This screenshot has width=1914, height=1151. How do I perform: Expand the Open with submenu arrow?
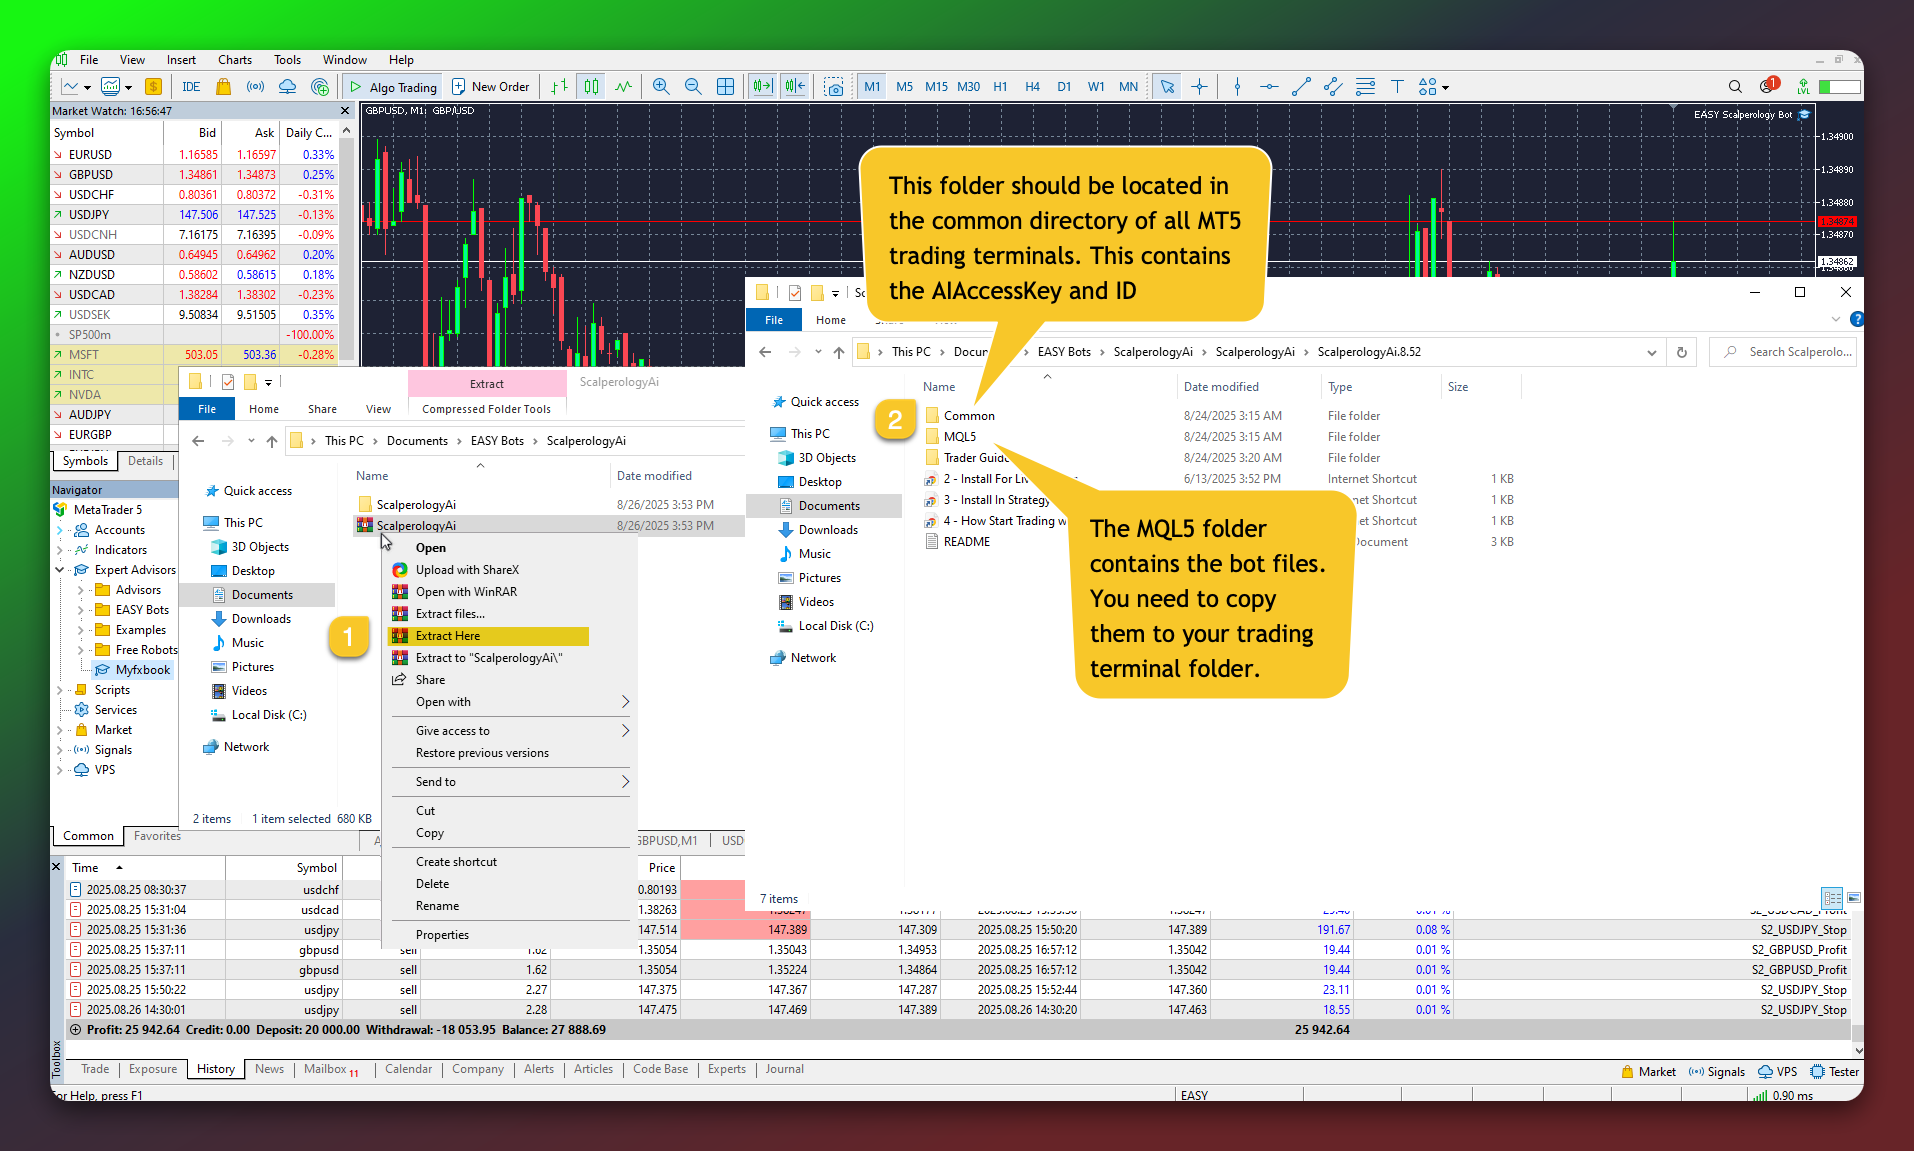tap(625, 702)
